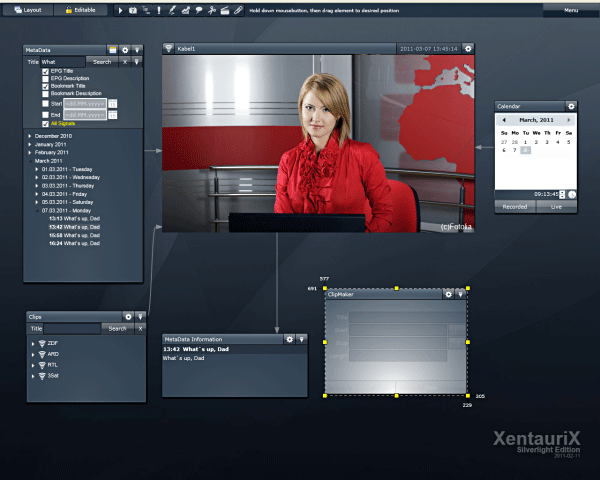Click the paperclip attachment icon
This screenshot has height=480, width=600.
(238, 10)
